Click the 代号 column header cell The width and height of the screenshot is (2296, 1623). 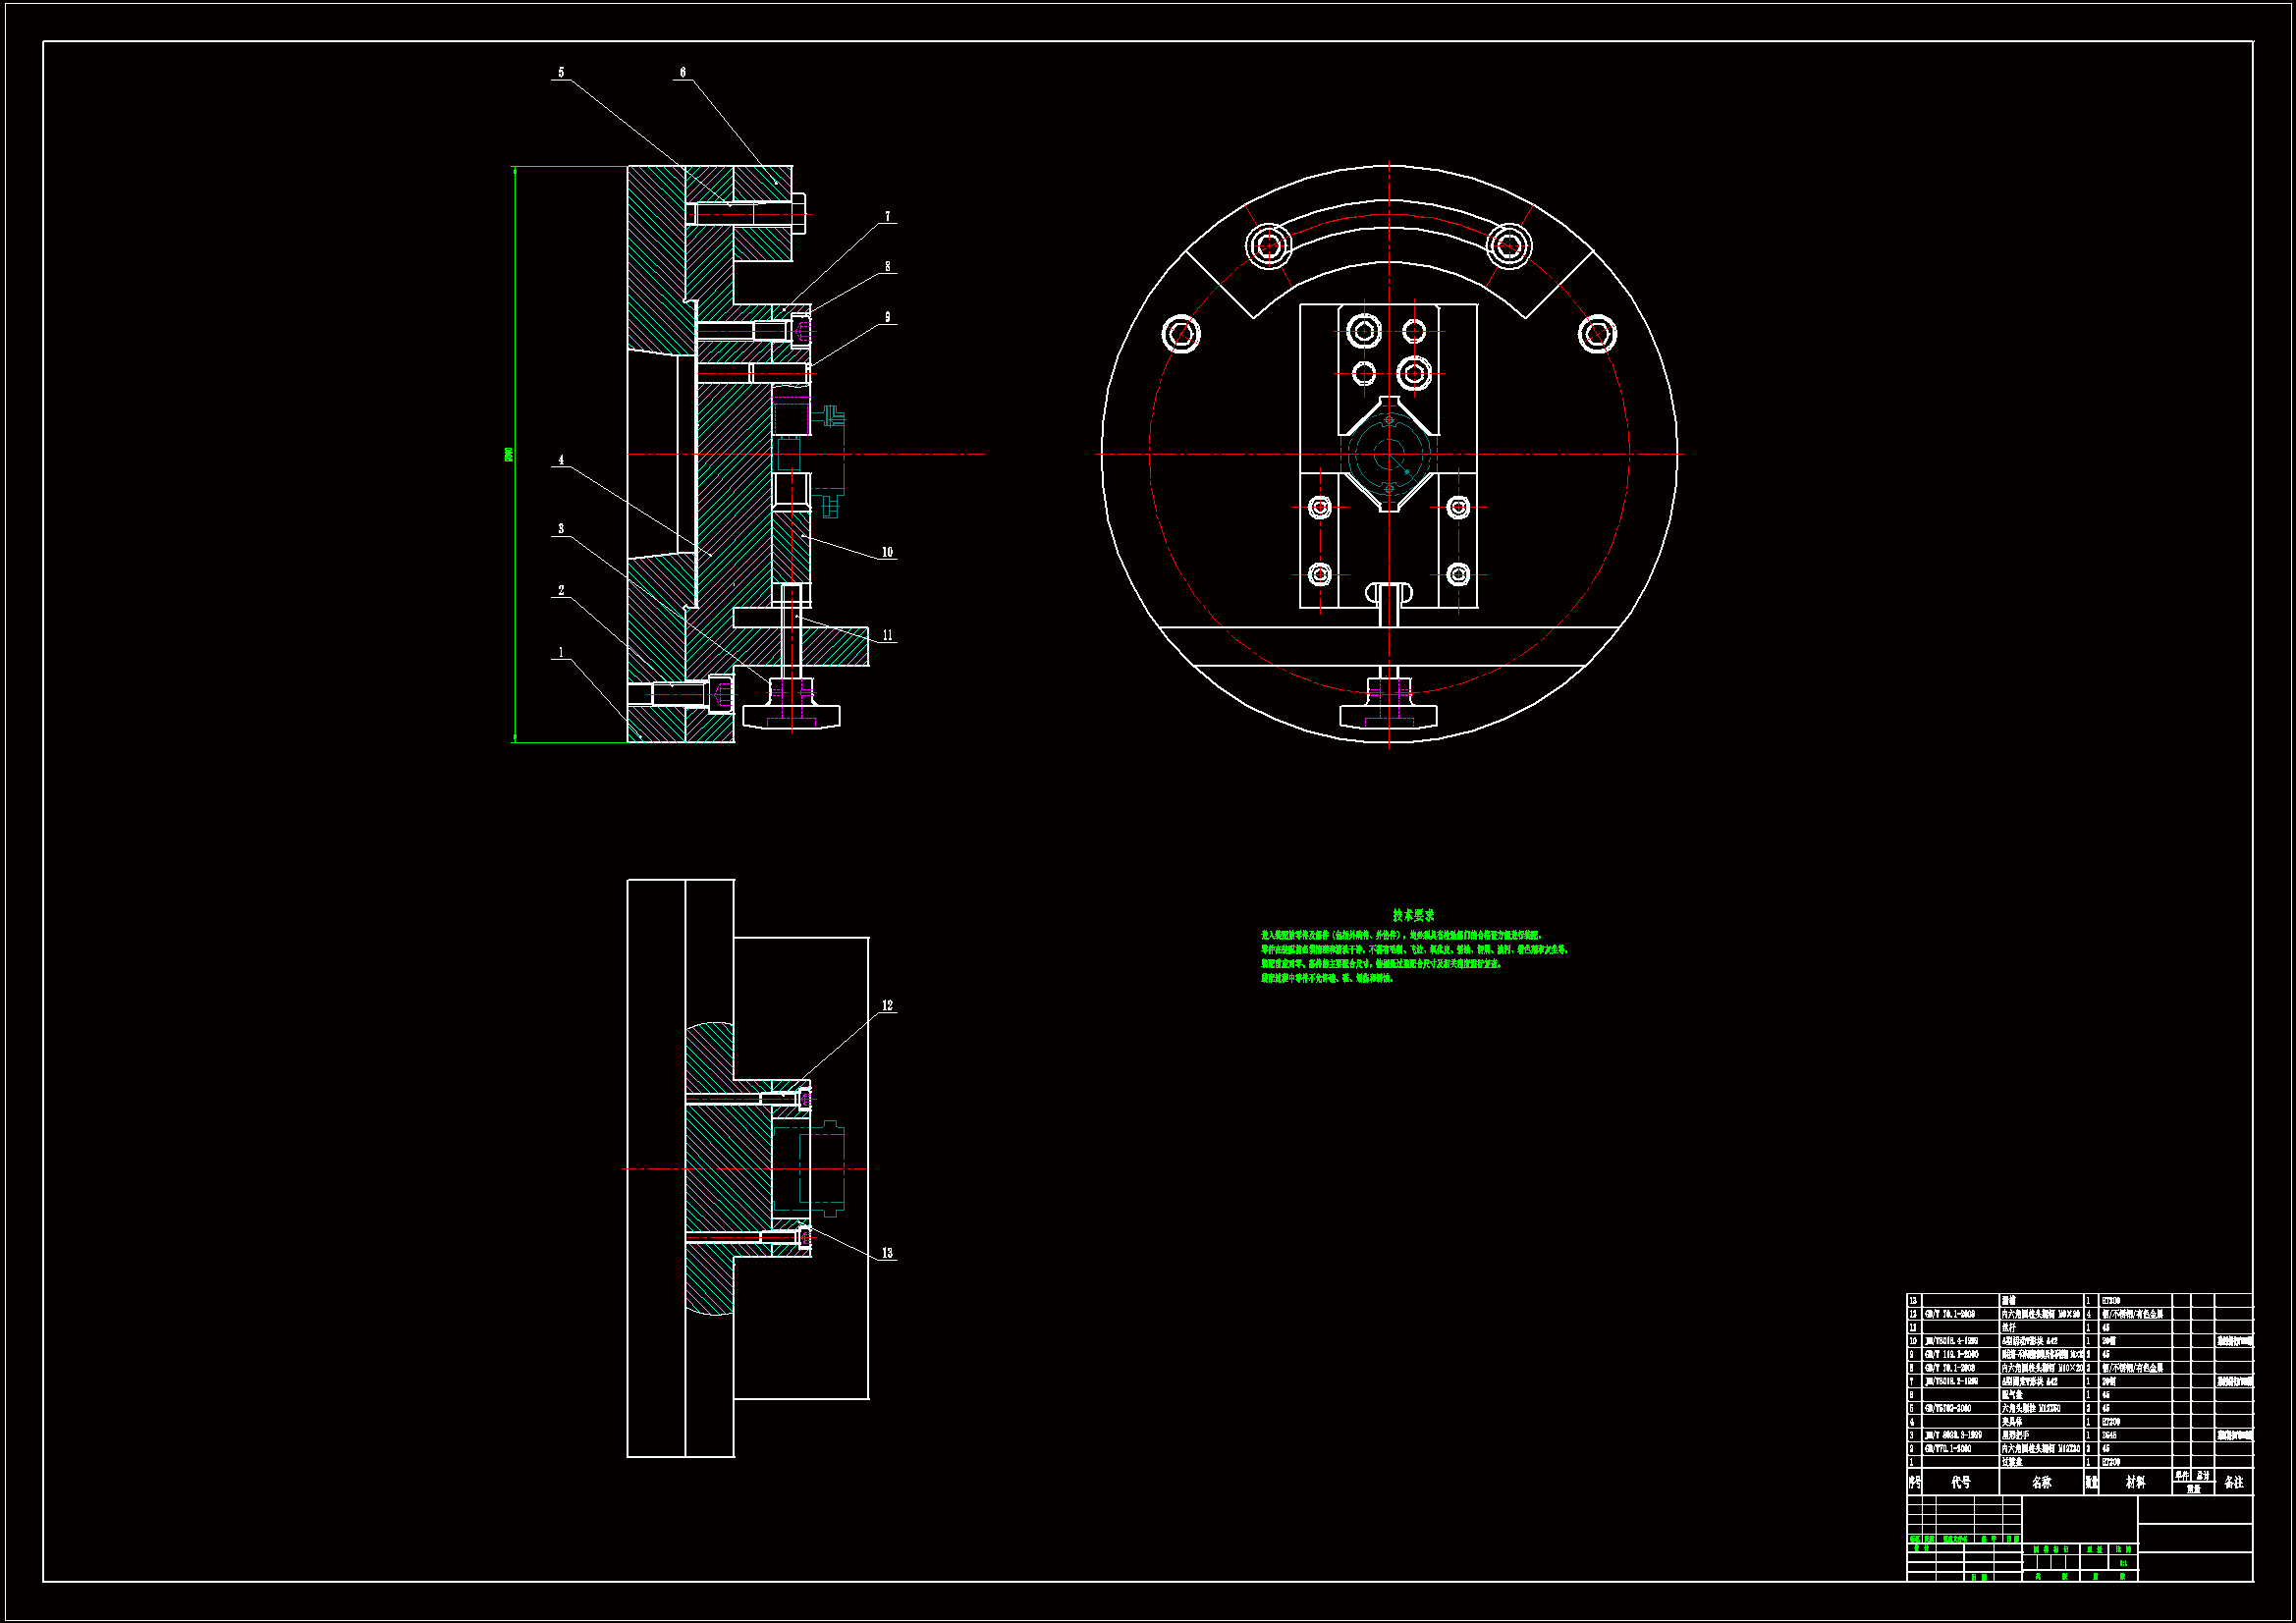pos(1961,1483)
